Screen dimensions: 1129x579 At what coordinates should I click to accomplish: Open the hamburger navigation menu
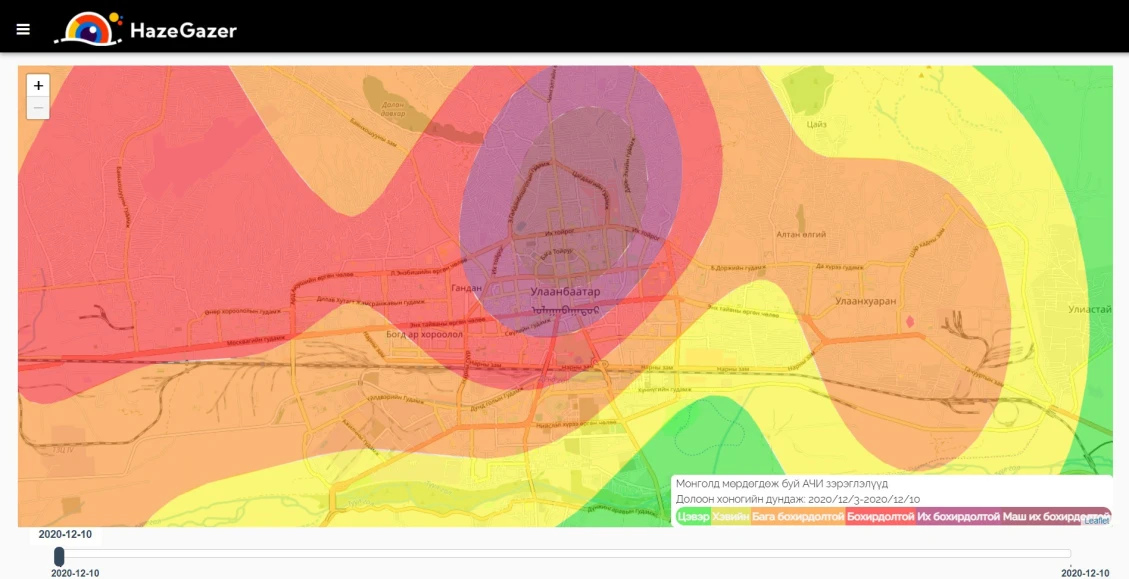point(23,30)
